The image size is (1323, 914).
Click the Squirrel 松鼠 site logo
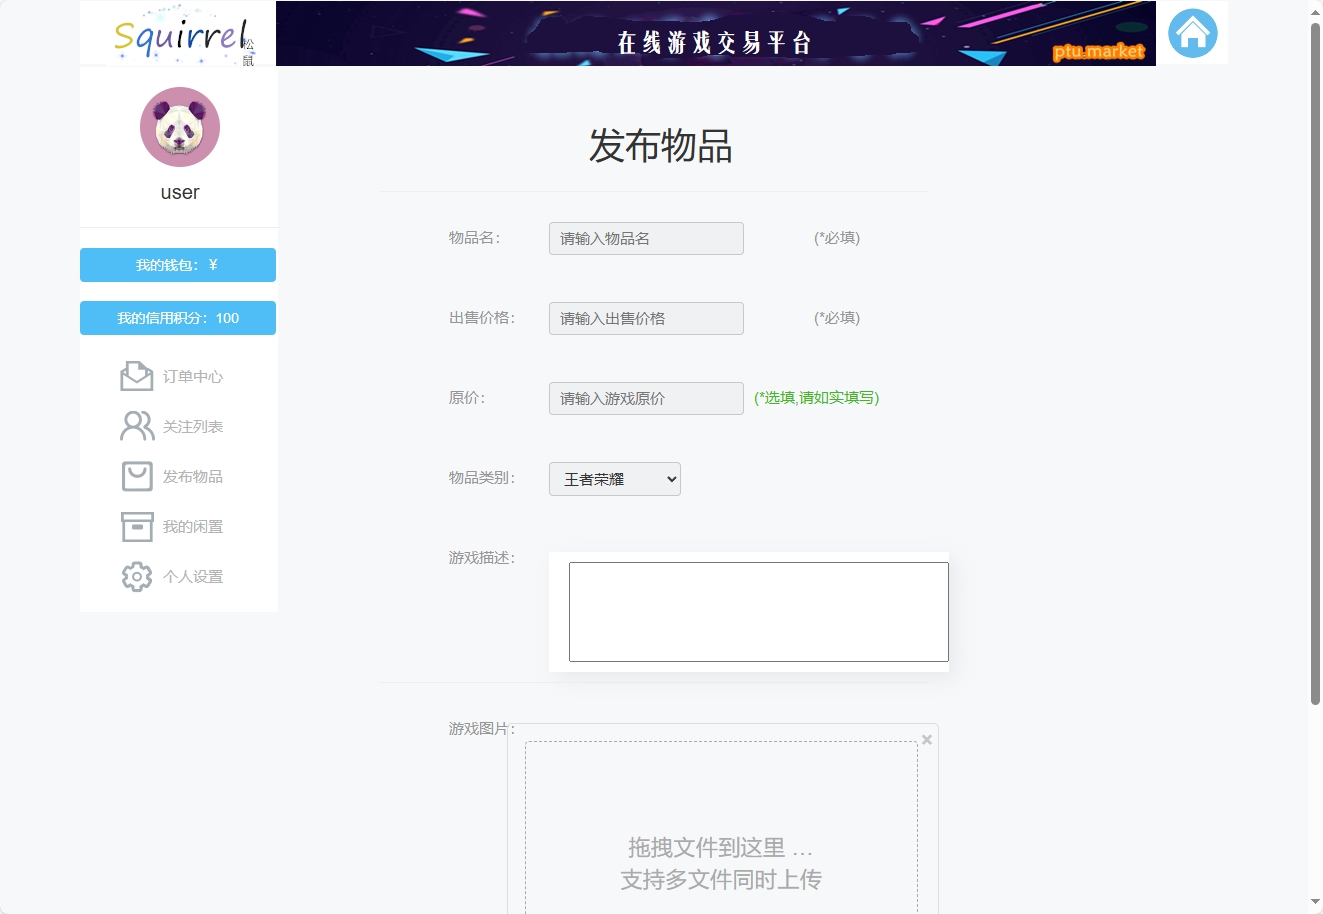click(x=178, y=33)
